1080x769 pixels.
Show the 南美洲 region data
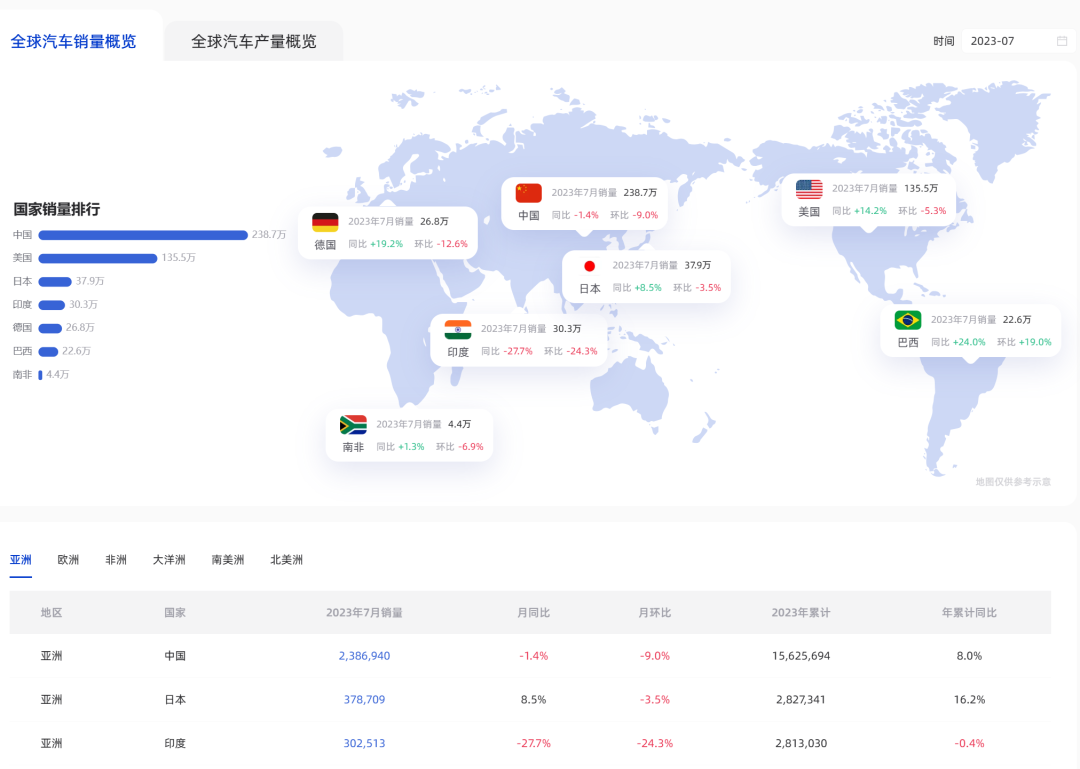(228, 560)
